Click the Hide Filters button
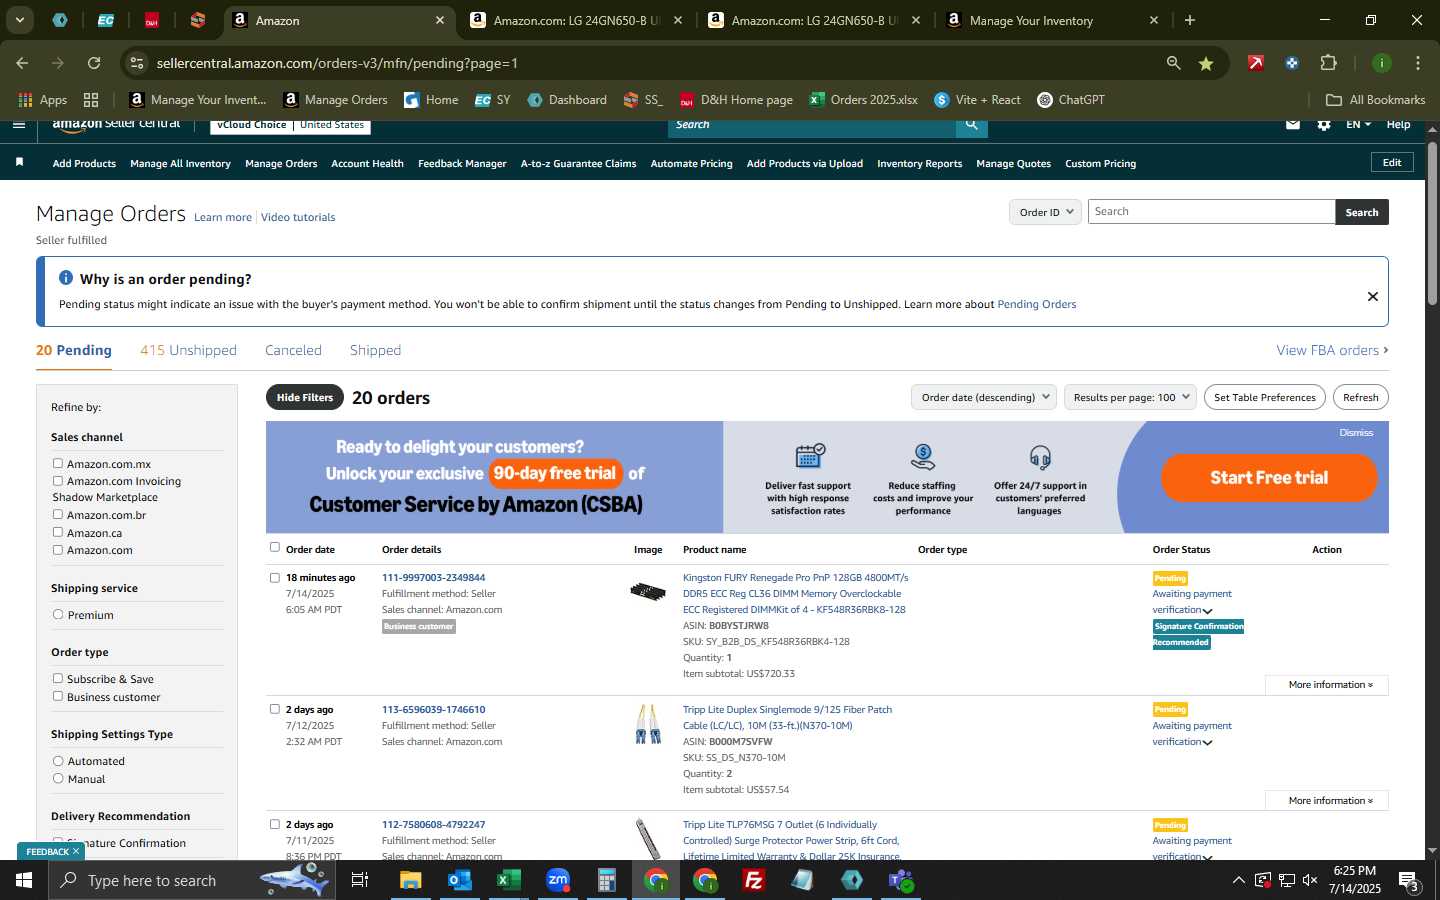The width and height of the screenshot is (1440, 900). coord(305,397)
